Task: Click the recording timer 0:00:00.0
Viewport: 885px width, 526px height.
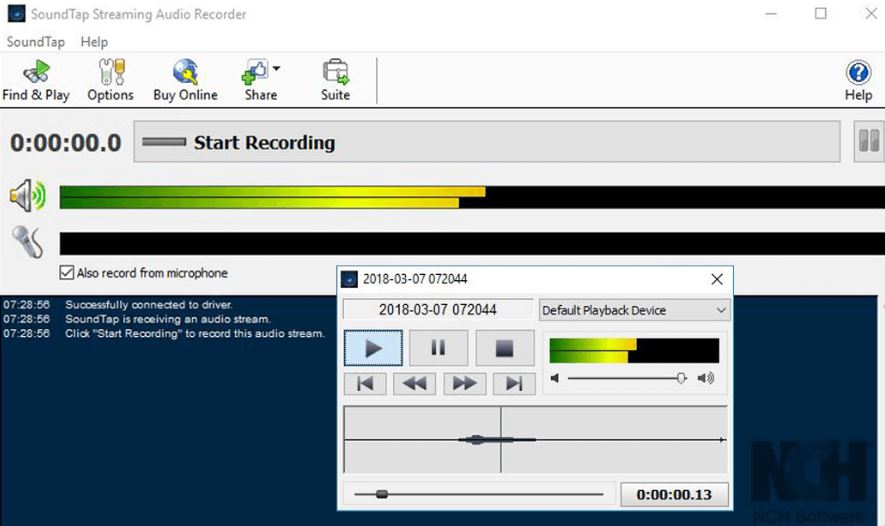Action: (x=66, y=143)
